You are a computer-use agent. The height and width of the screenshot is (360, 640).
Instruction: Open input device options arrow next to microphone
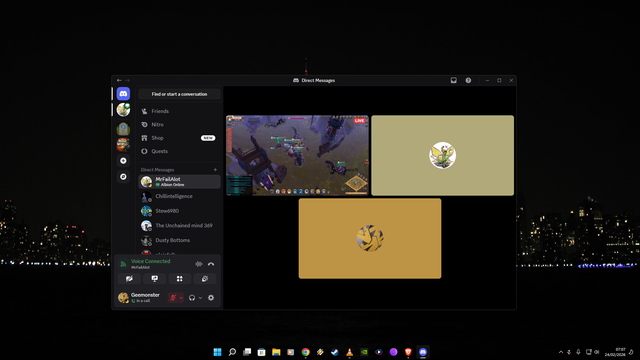click(x=181, y=298)
